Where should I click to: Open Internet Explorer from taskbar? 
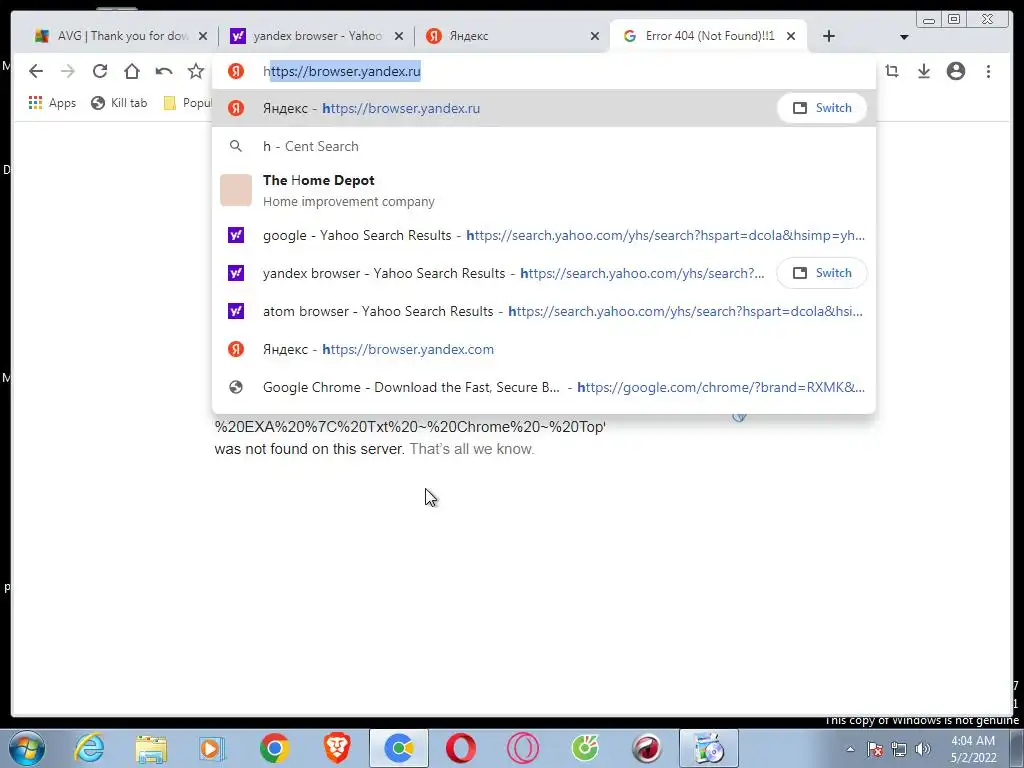pos(89,748)
